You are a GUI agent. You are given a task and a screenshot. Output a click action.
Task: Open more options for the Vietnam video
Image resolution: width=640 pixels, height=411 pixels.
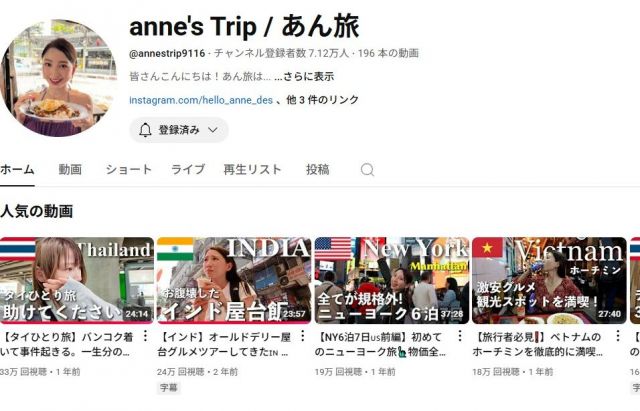pos(618,336)
